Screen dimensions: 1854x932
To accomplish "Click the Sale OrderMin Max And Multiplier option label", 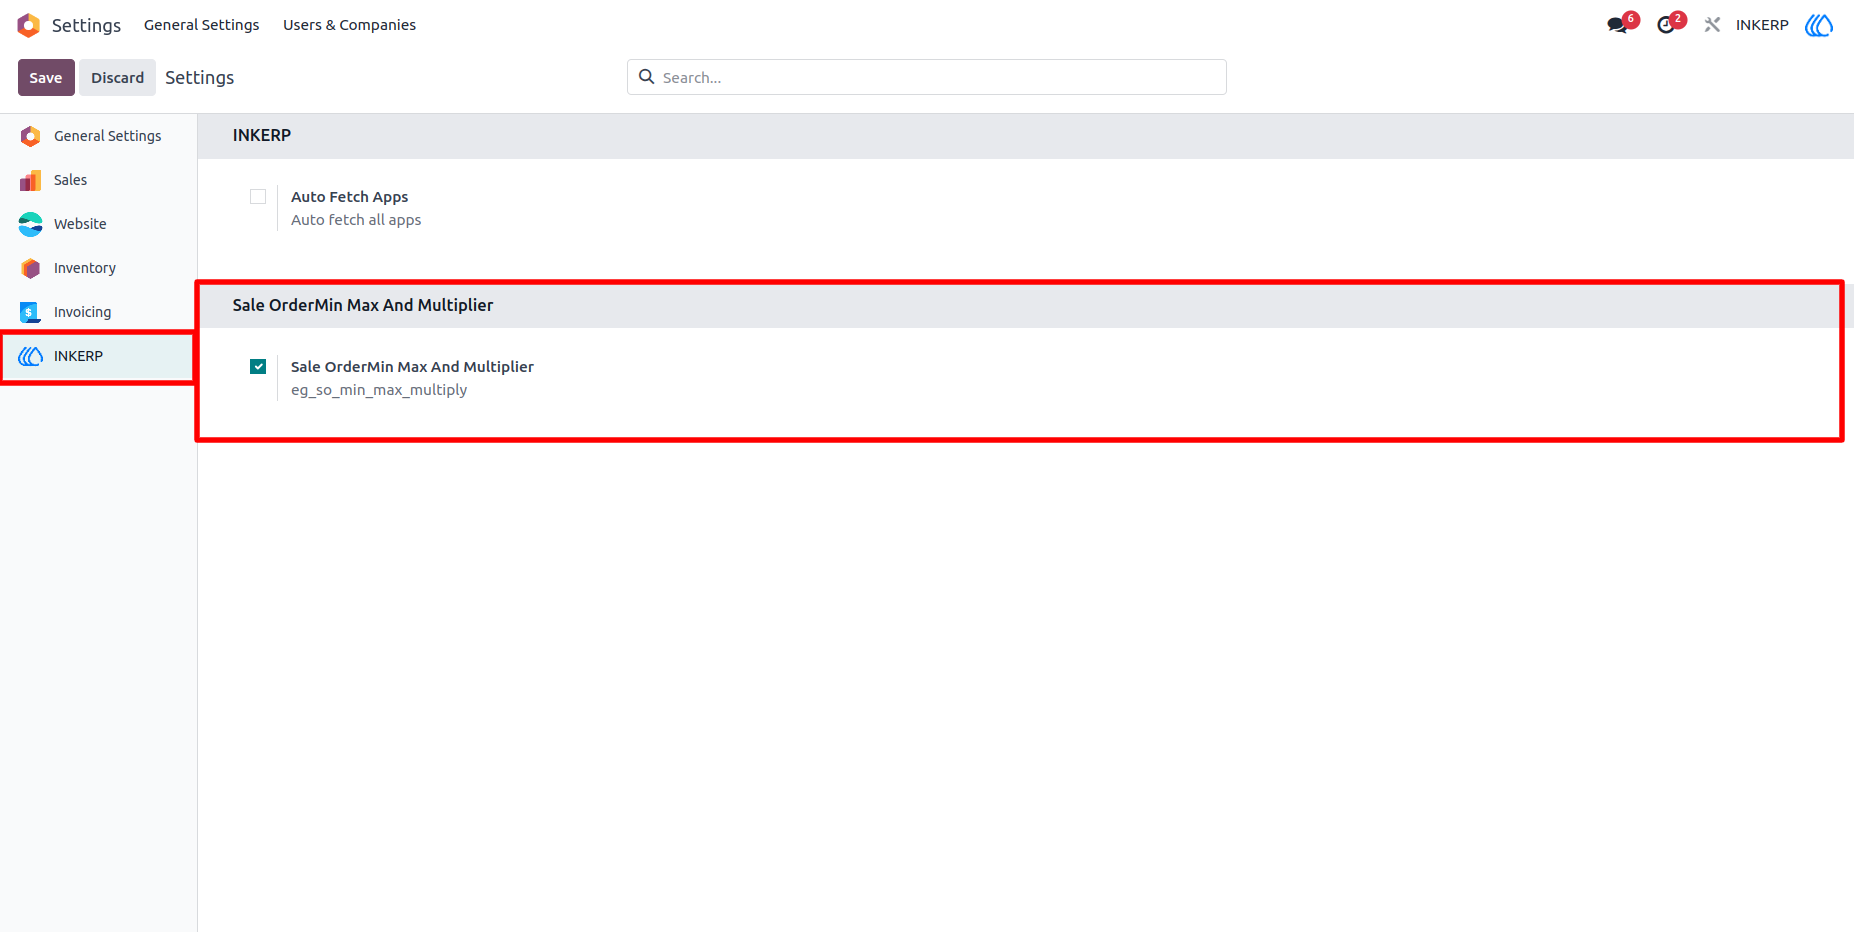I will 412,367.
